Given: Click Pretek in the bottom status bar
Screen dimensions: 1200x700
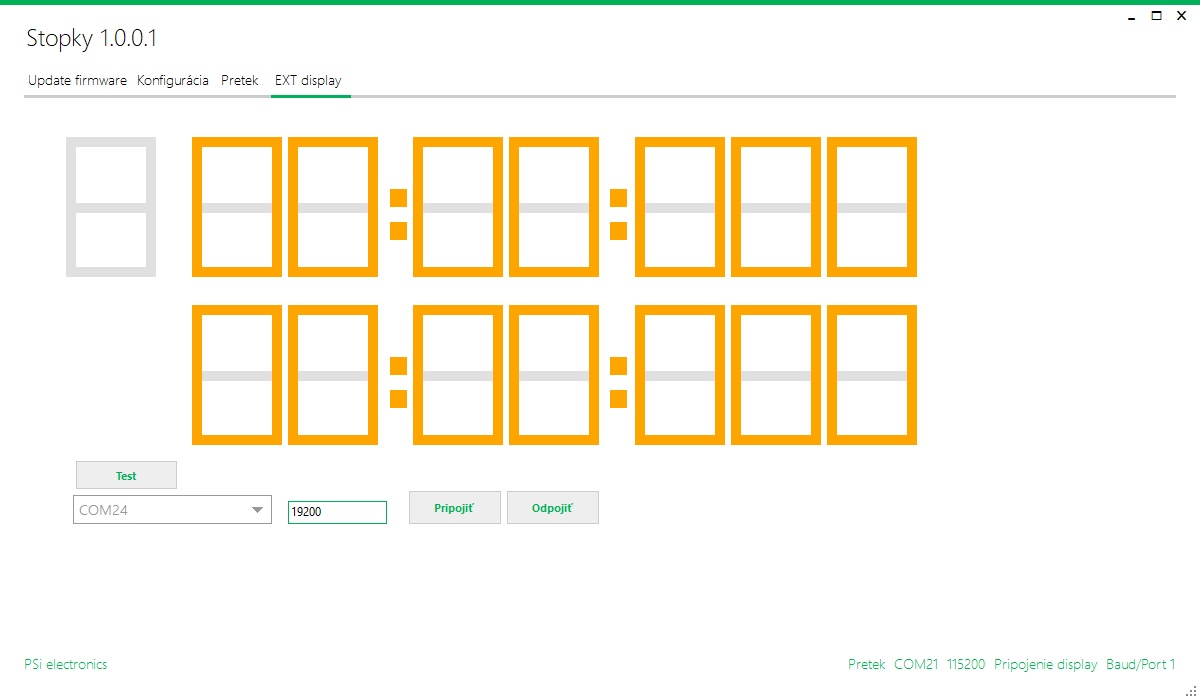Looking at the screenshot, I should (866, 664).
